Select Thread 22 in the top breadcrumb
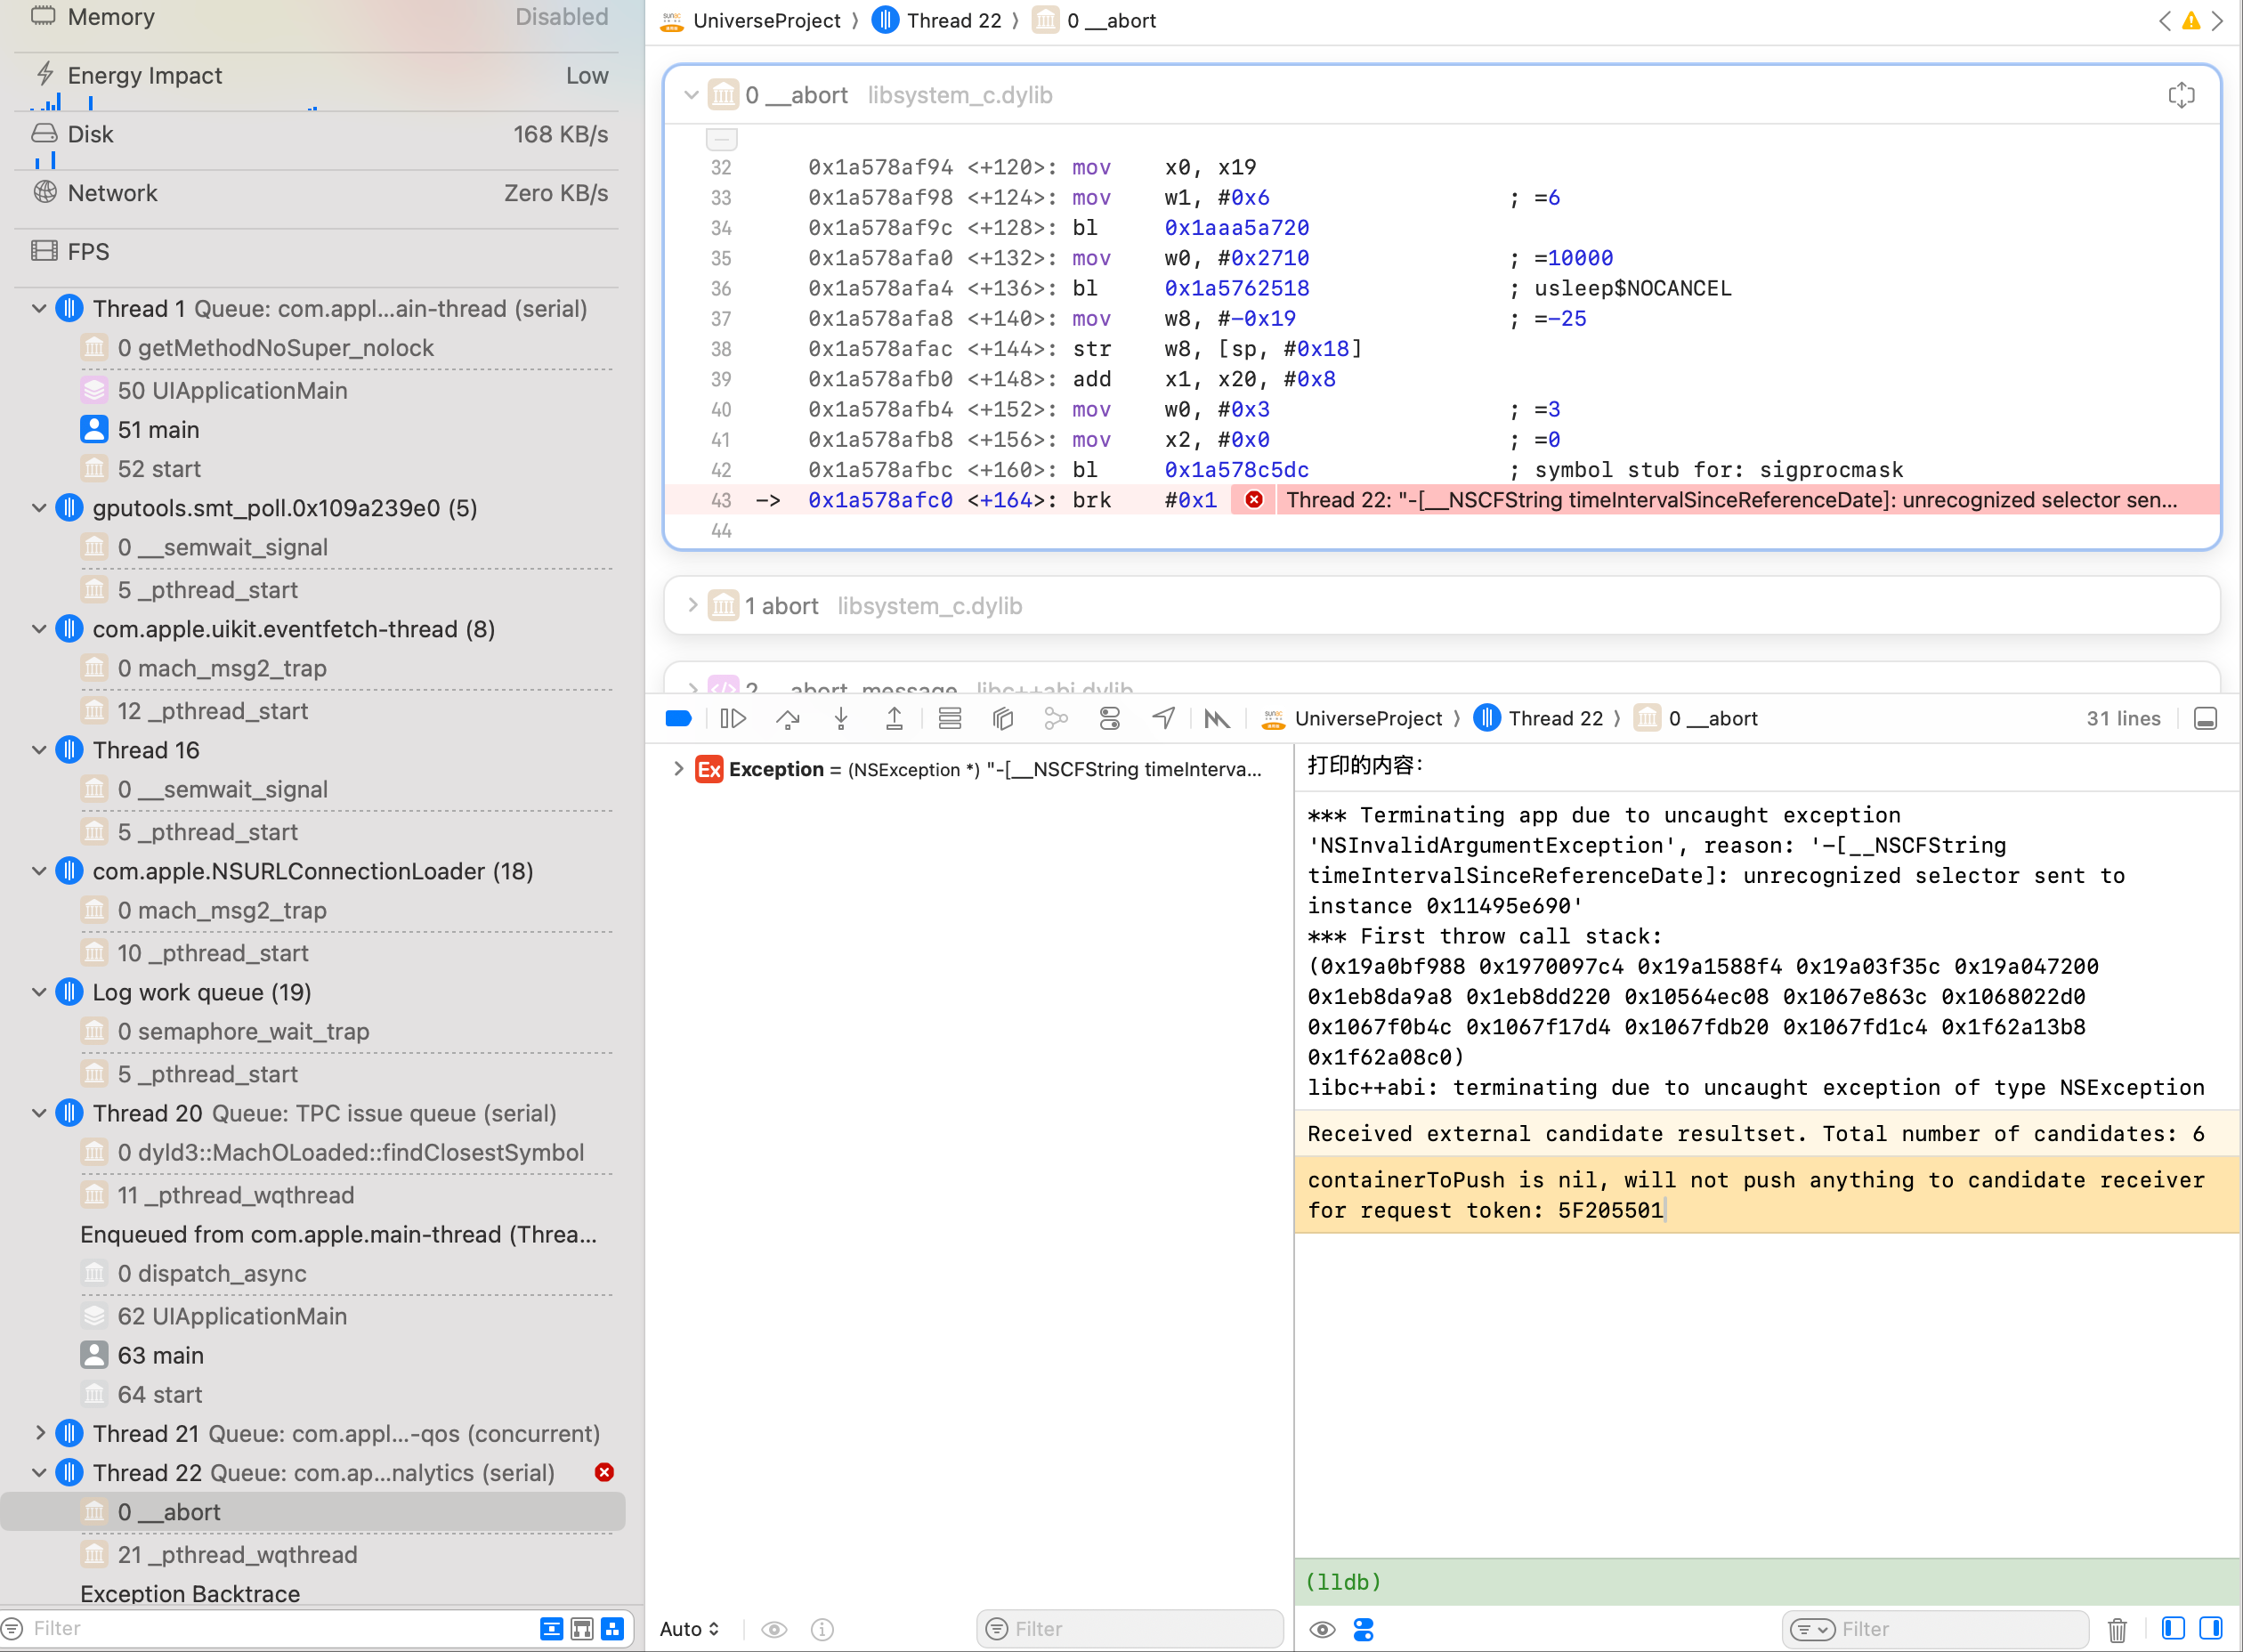 click(x=953, y=20)
